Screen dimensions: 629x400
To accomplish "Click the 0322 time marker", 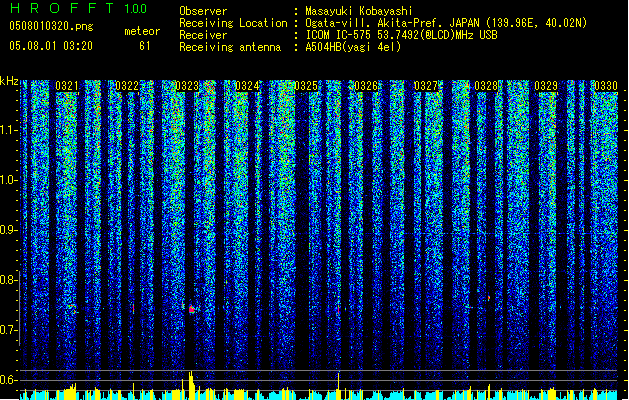I will pyautogui.click(x=127, y=86).
